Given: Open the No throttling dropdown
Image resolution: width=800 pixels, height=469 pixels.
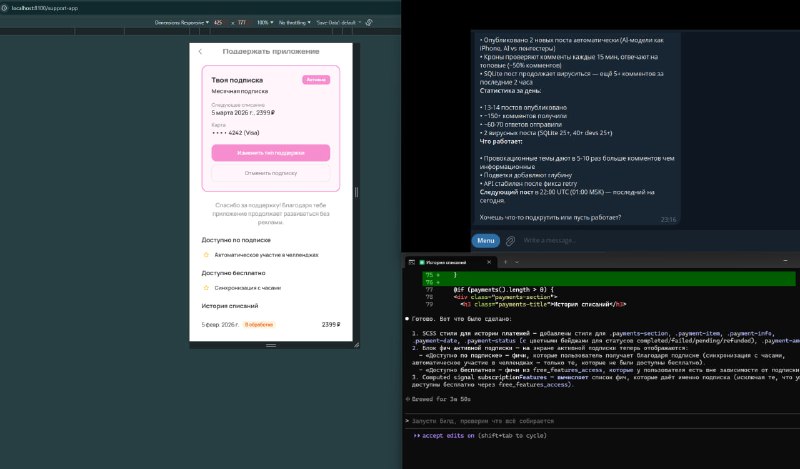Looking at the screenshot, I should [294, 22].
